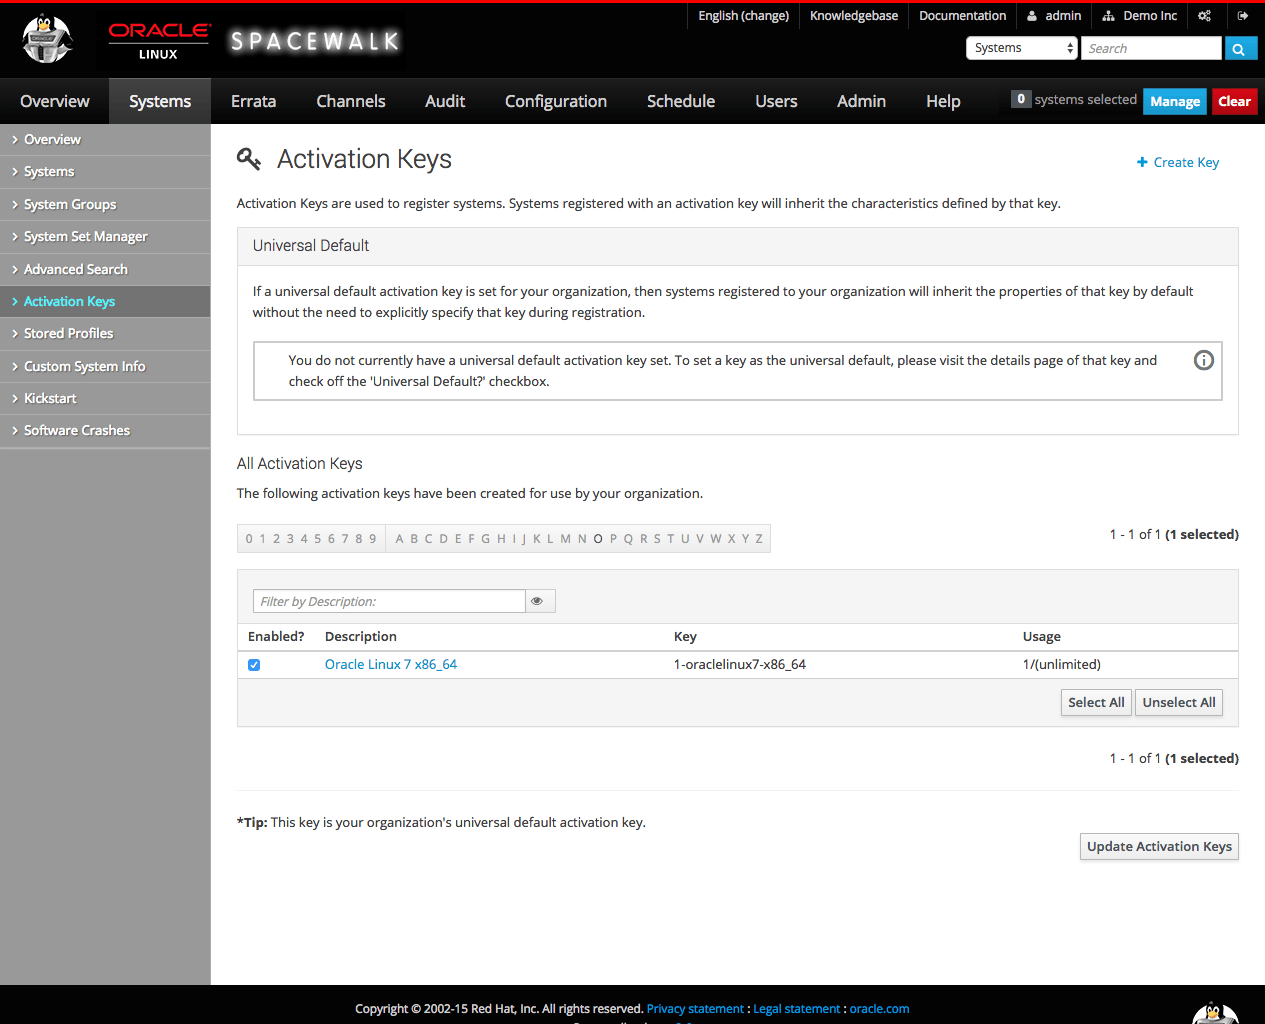This screenshot has width=1265, height=1024.
Task: Open the Configuration tab
Action: pos(556,101)
